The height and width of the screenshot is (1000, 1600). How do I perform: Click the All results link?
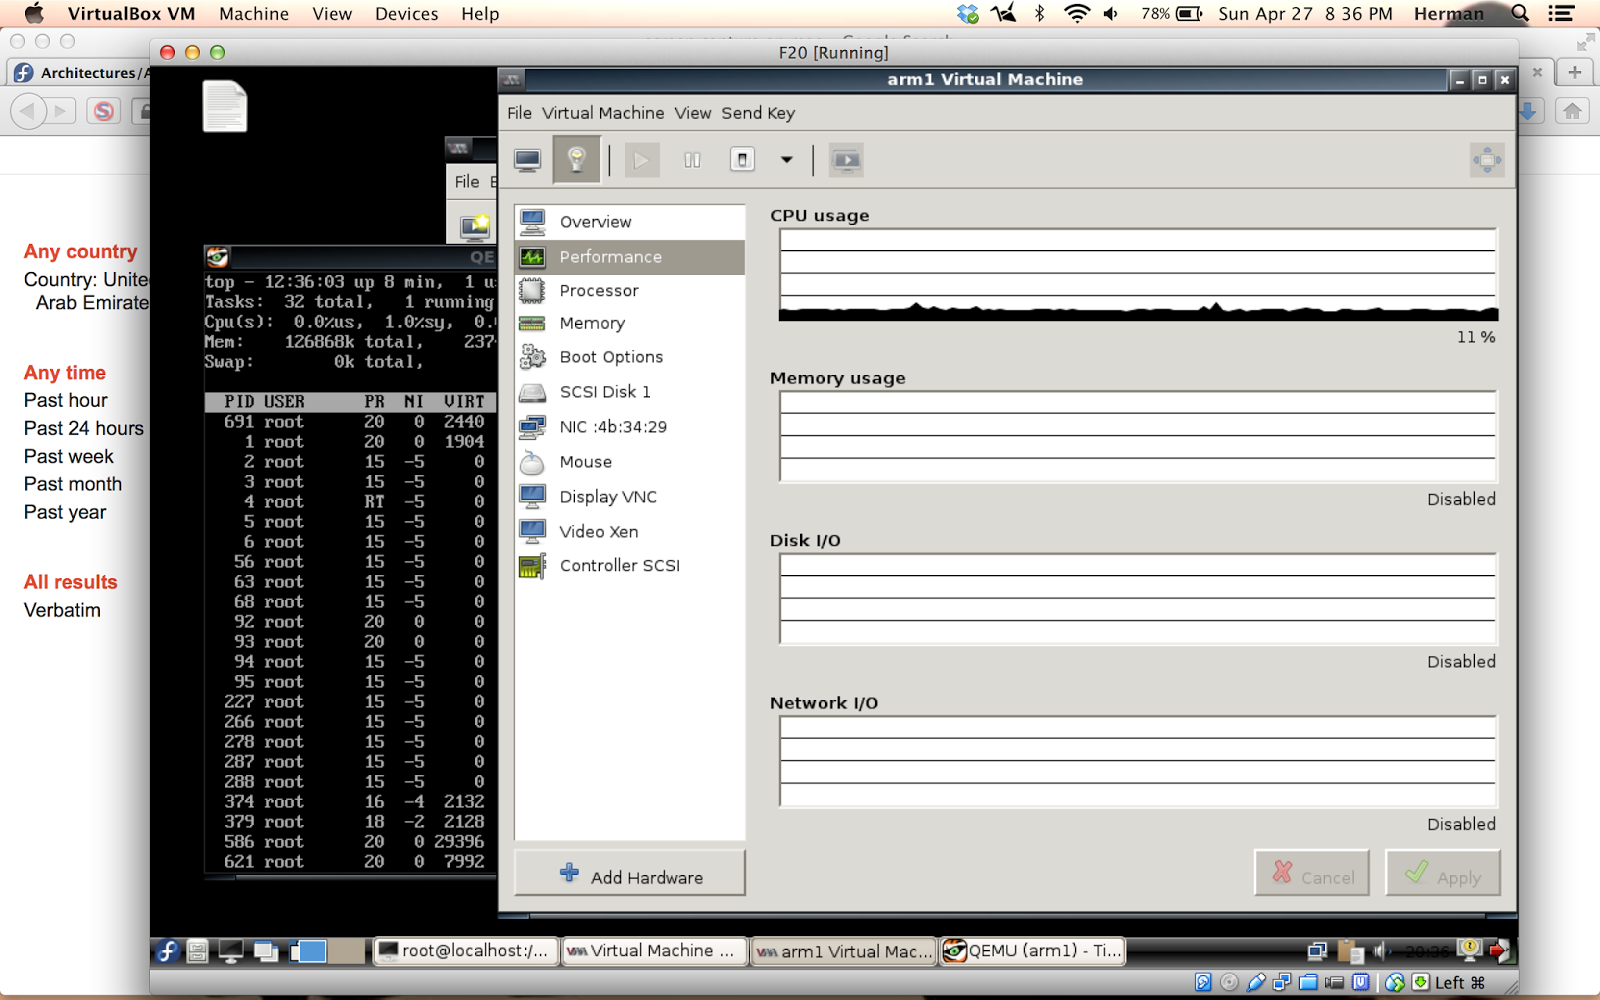point(71,582)
